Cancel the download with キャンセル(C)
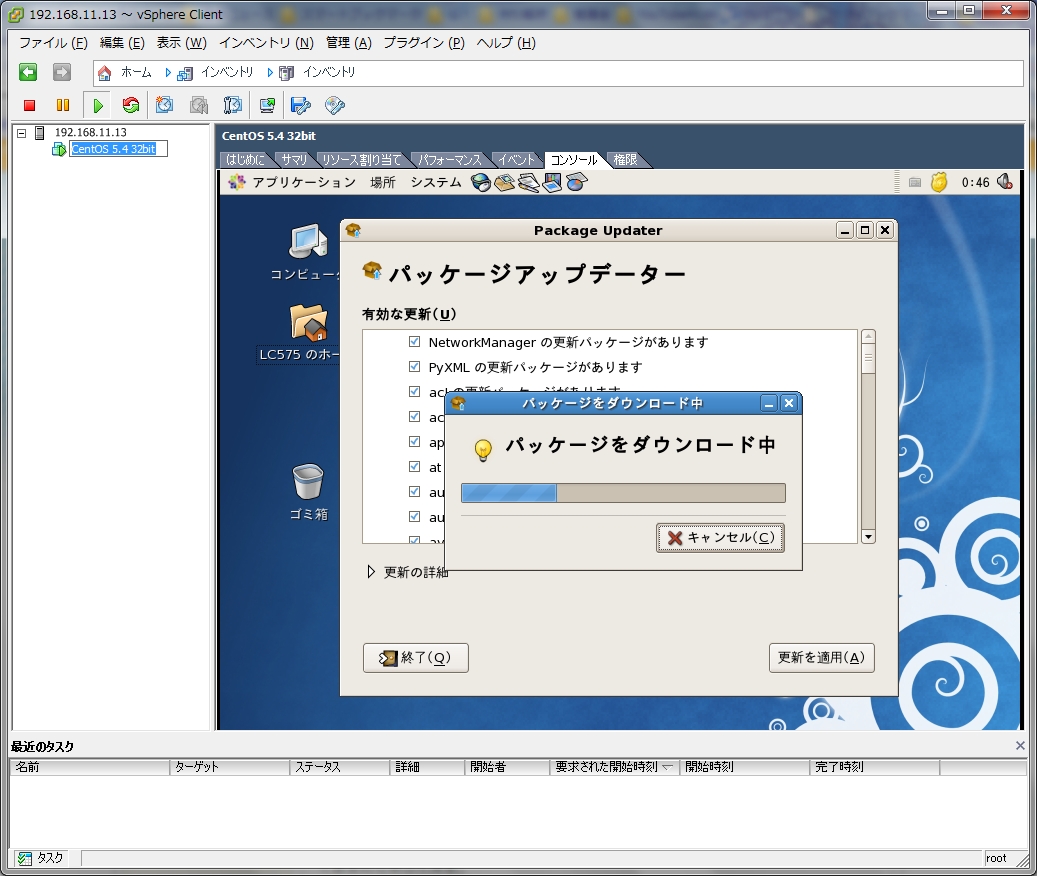 click(720, 538)
